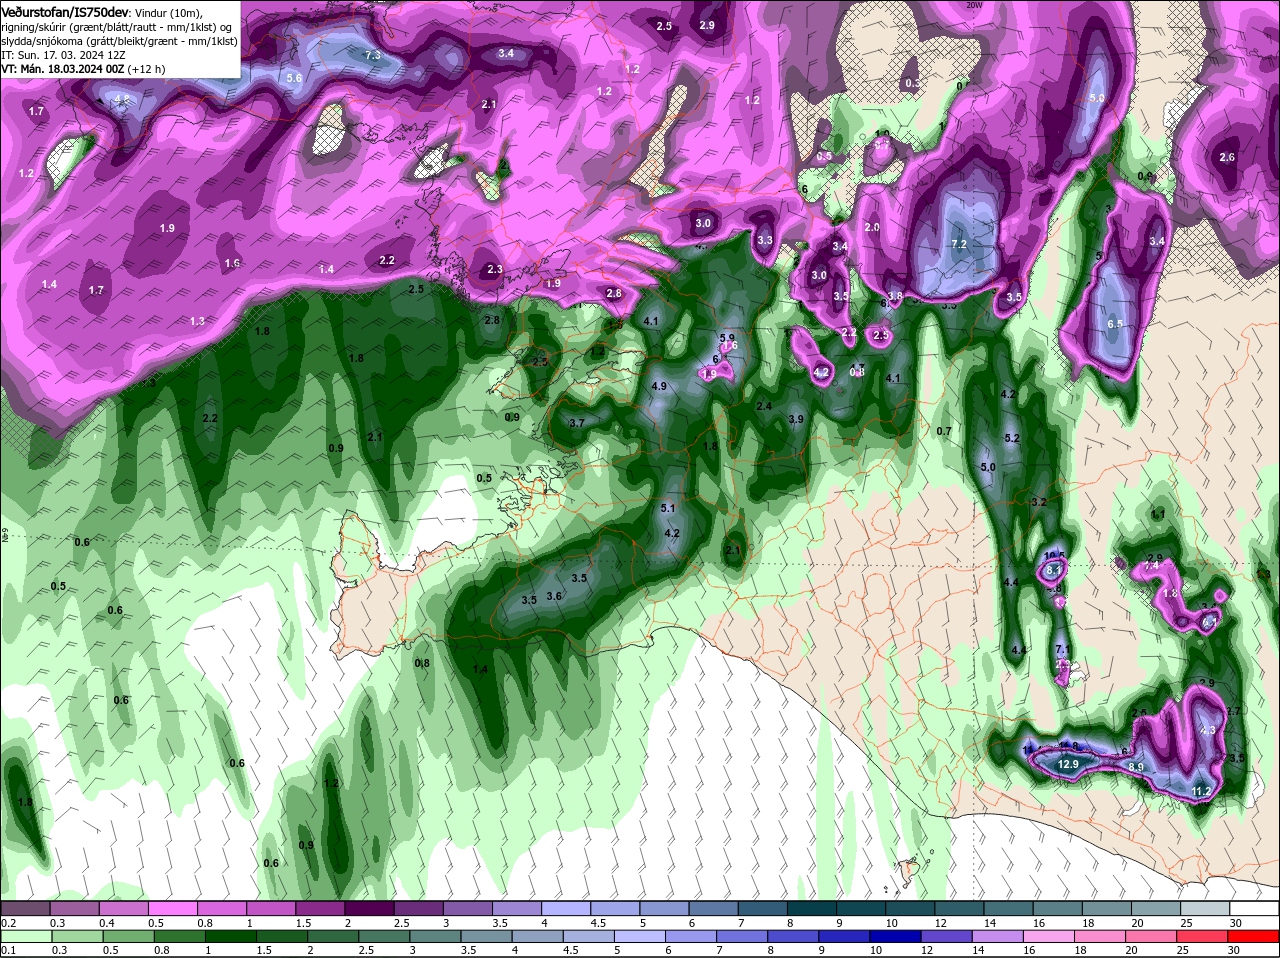Click the '(+12 h)' forecast offset text
Viewport: 1280px width, 958px height.
coord(147,69)
